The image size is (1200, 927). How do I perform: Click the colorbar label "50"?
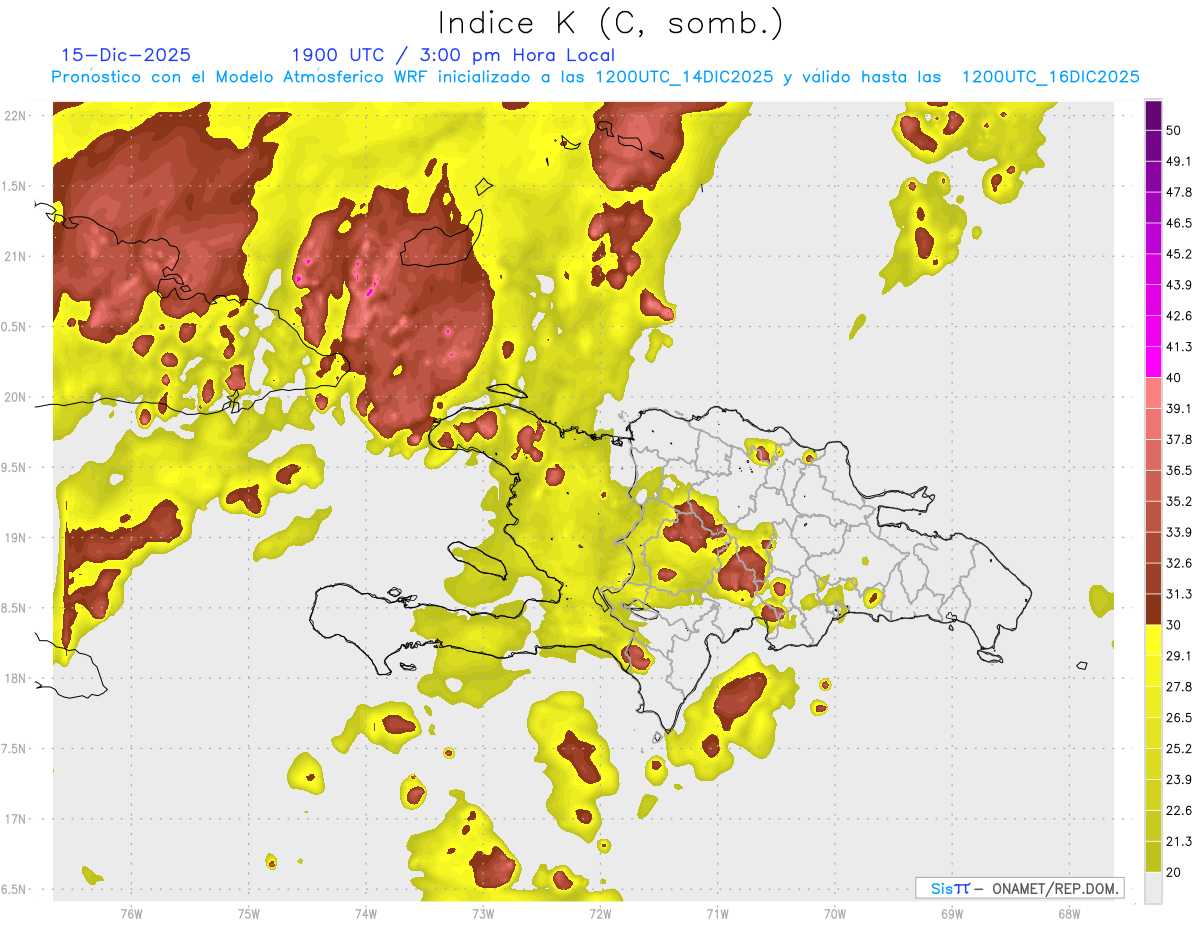(1175, 130)
